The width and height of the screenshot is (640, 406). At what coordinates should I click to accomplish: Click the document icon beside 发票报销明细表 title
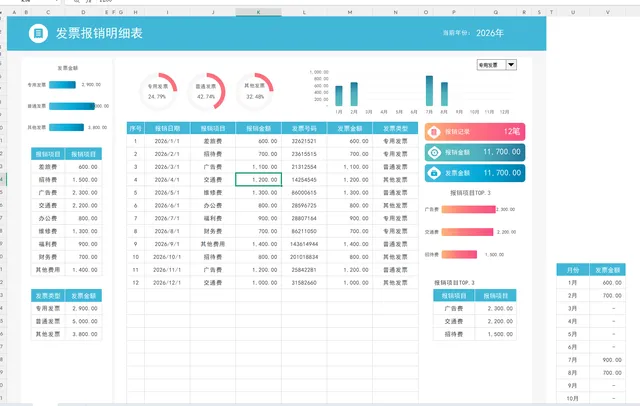click(x=38, y=33)
